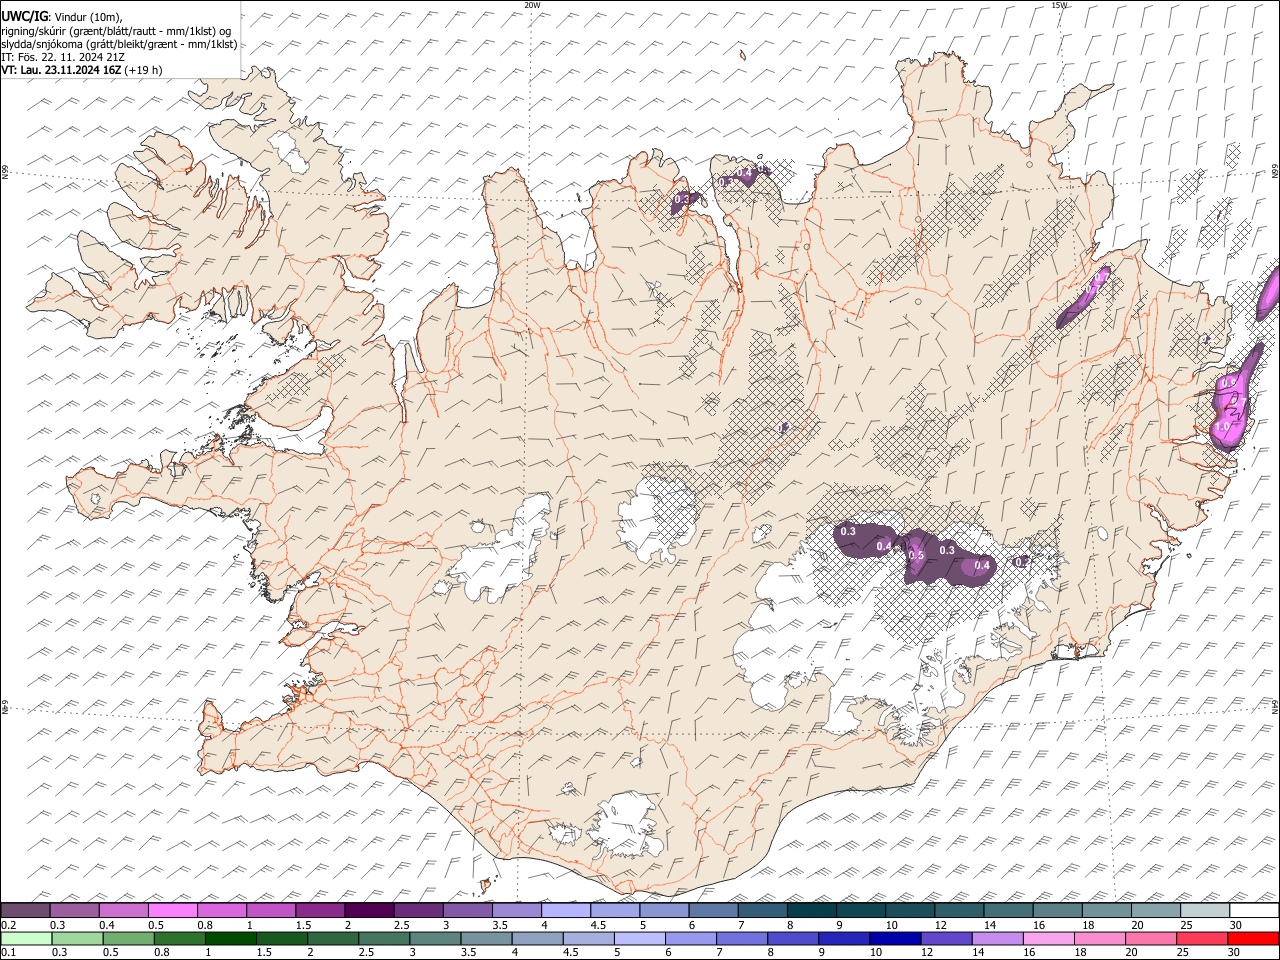Screen dimensions: 1280x960
Task: Click the darkest green bottom-row swatch above 1
Action: tap(230, 939)
